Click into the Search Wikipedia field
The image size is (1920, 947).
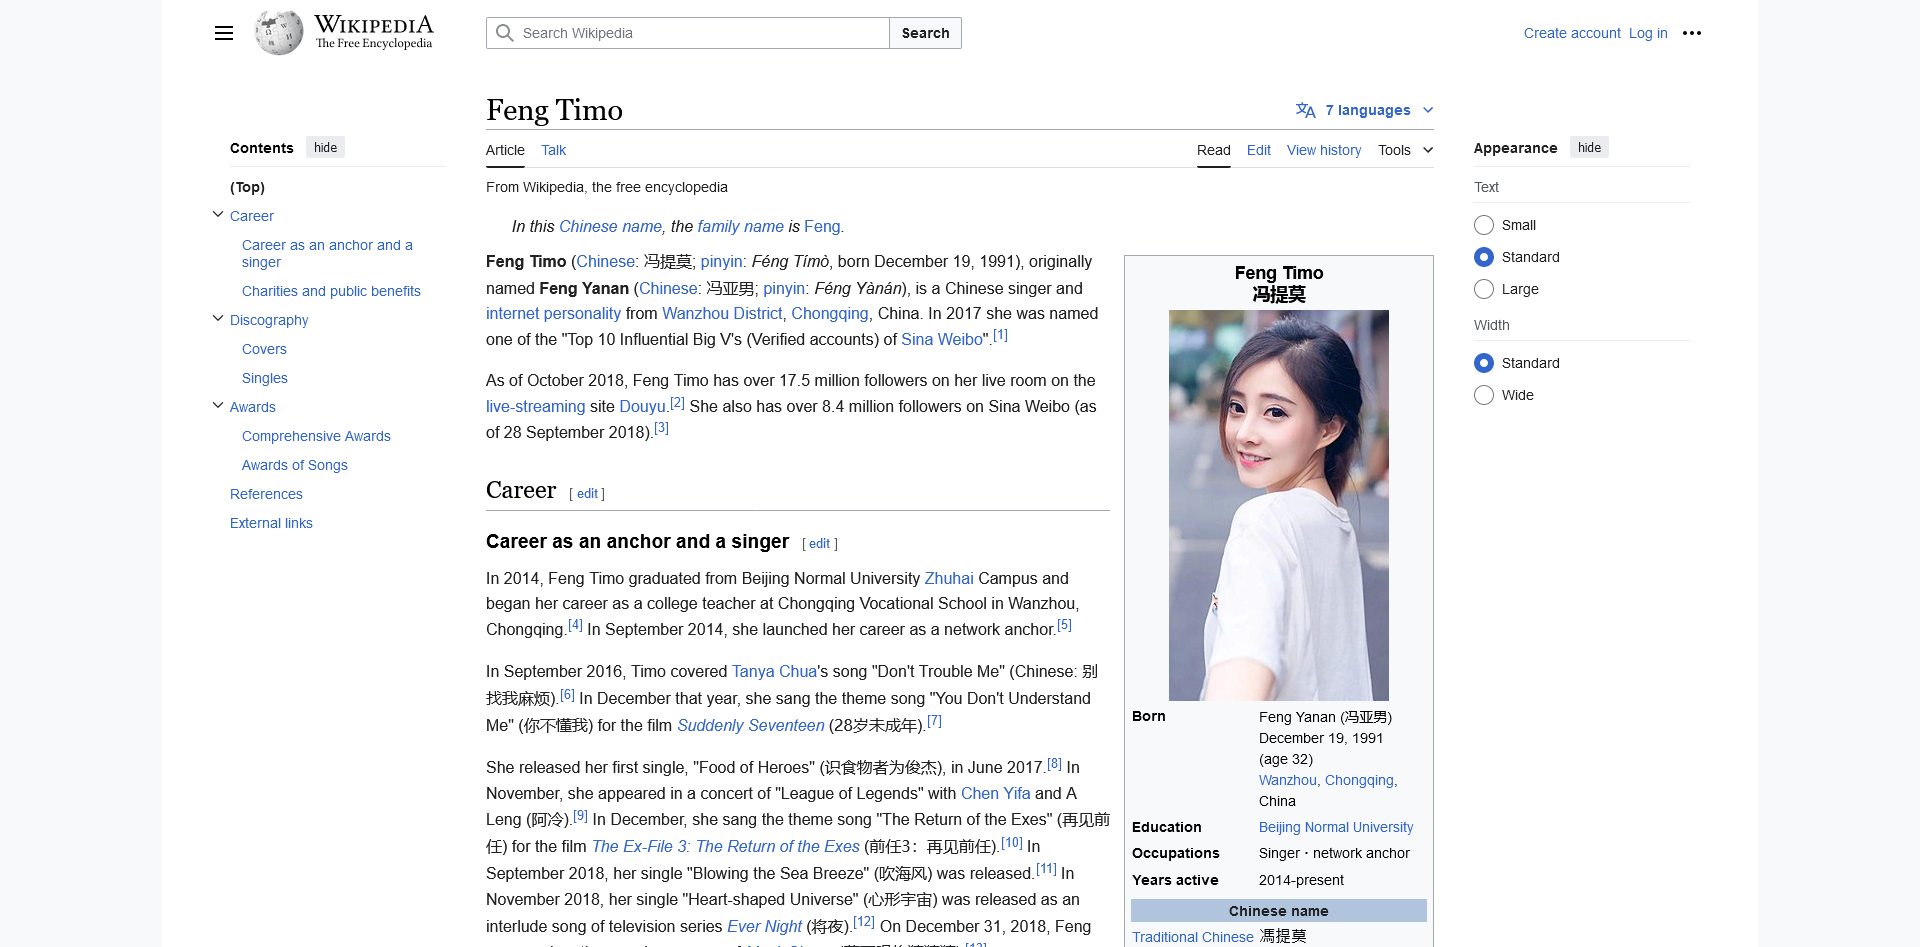point(700,33)
